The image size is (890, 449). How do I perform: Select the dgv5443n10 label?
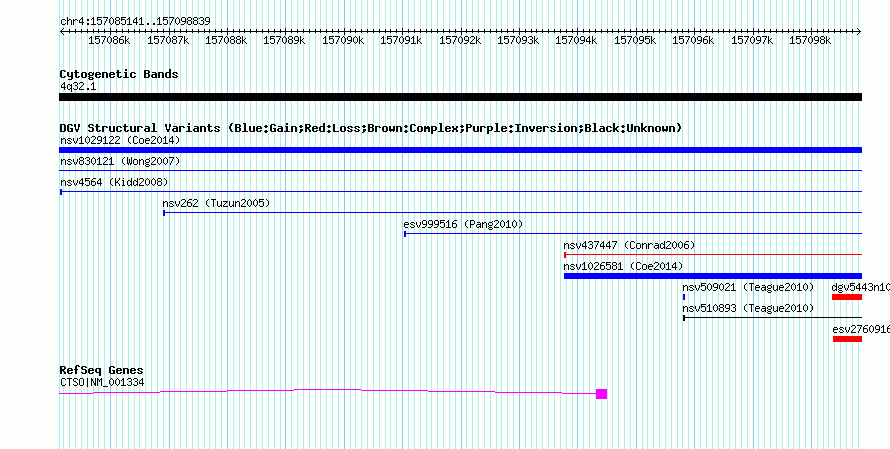coord(860,287)
